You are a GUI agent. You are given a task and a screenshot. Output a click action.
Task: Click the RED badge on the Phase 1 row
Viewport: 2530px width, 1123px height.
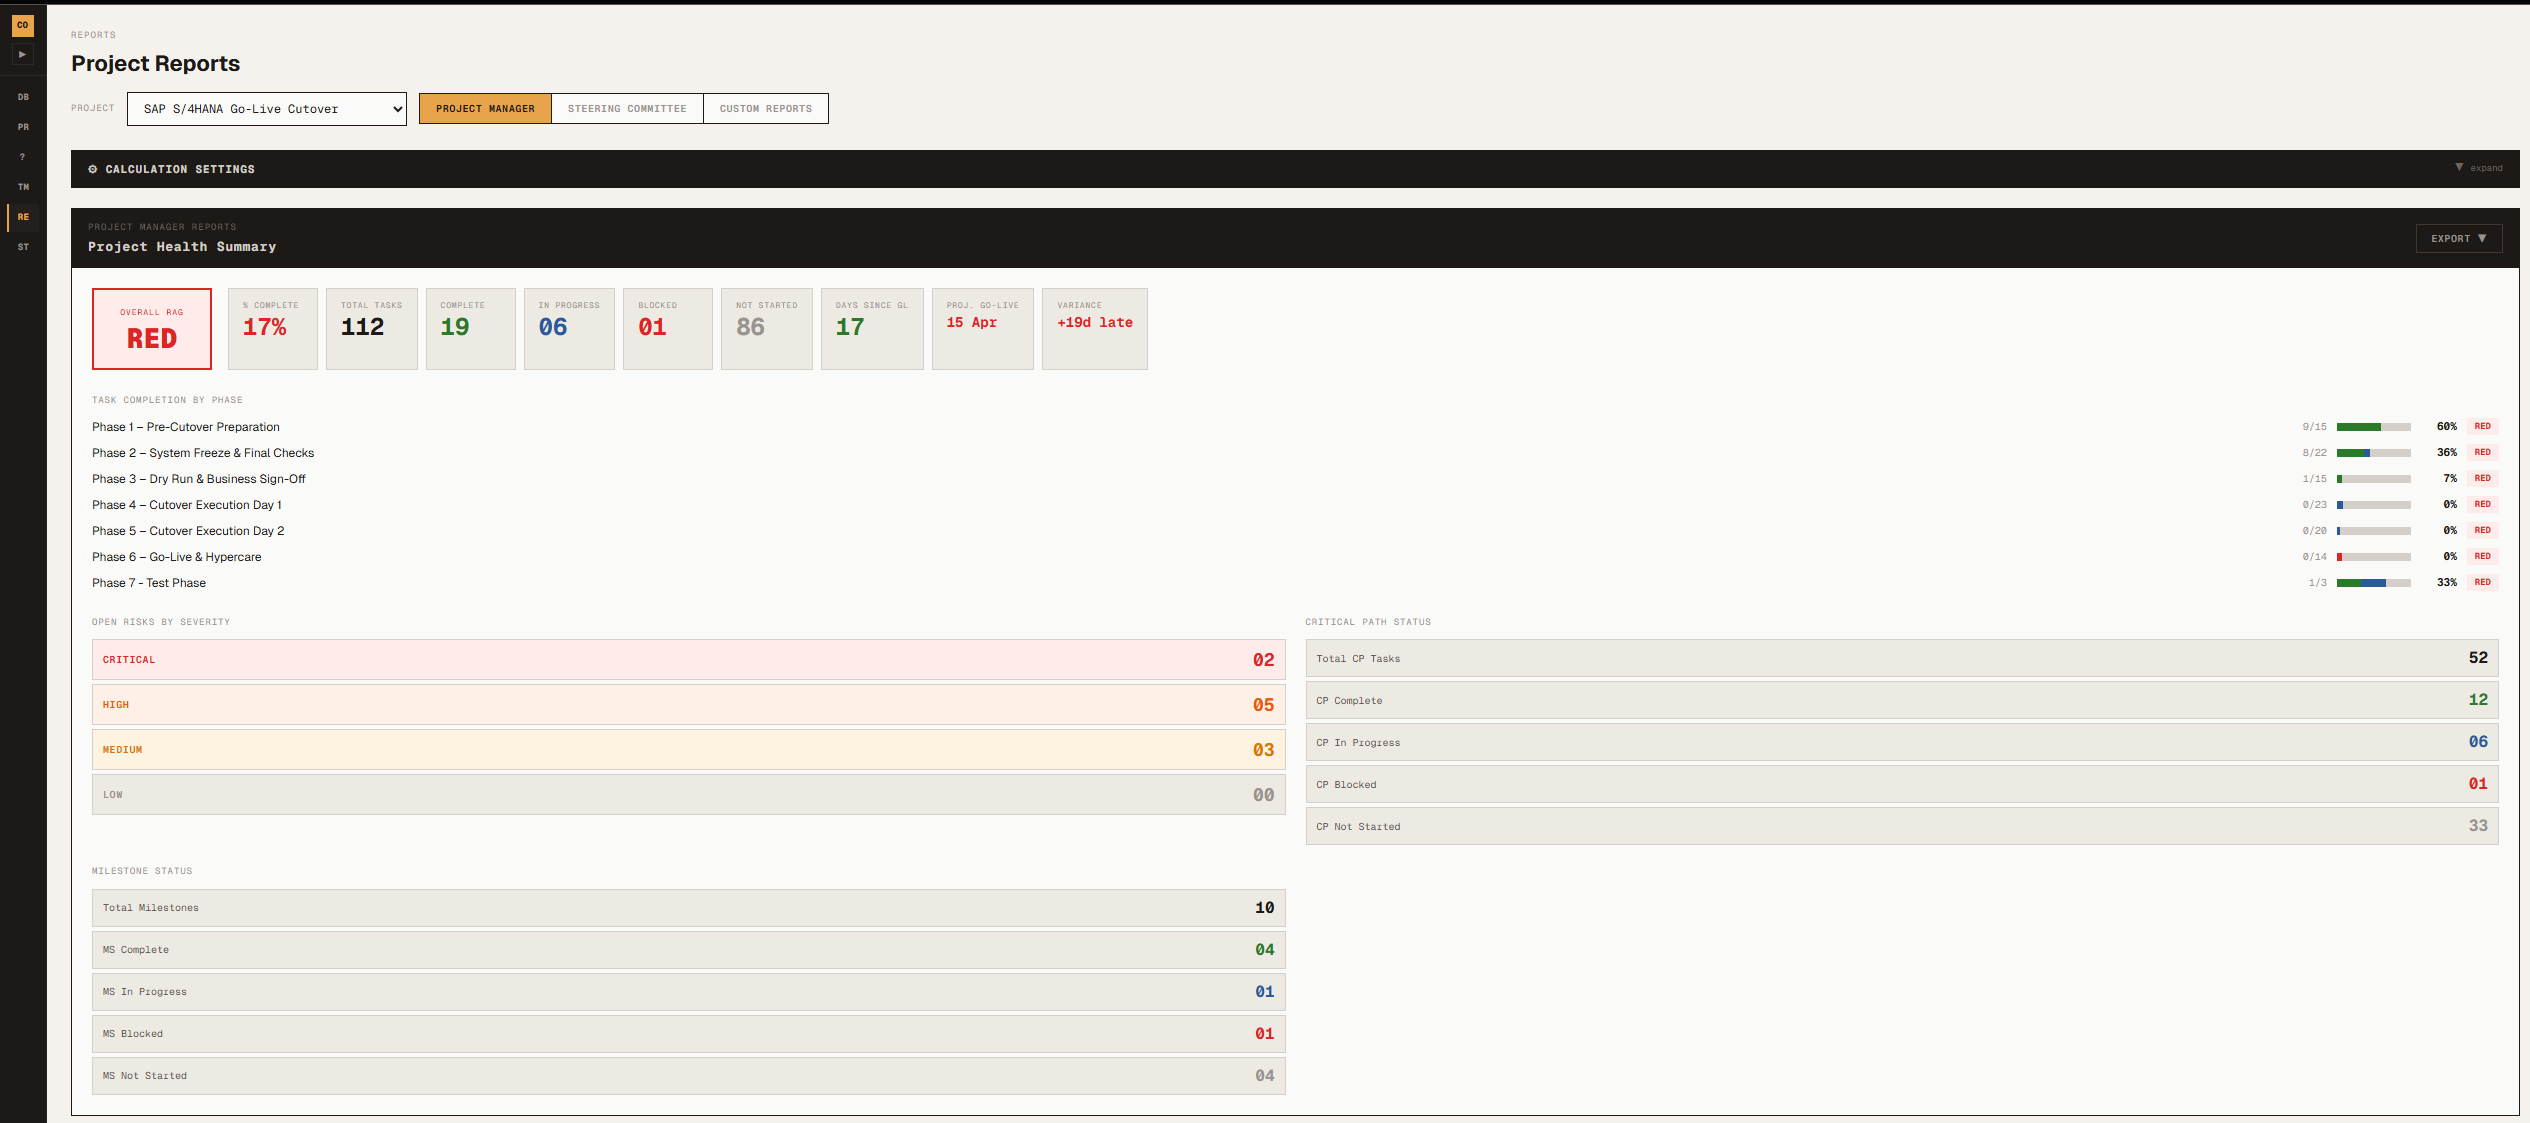coord(2482,426)
